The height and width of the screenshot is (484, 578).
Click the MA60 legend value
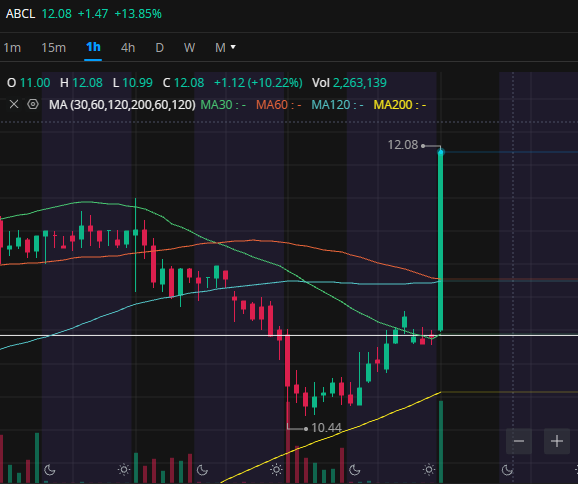279,105
